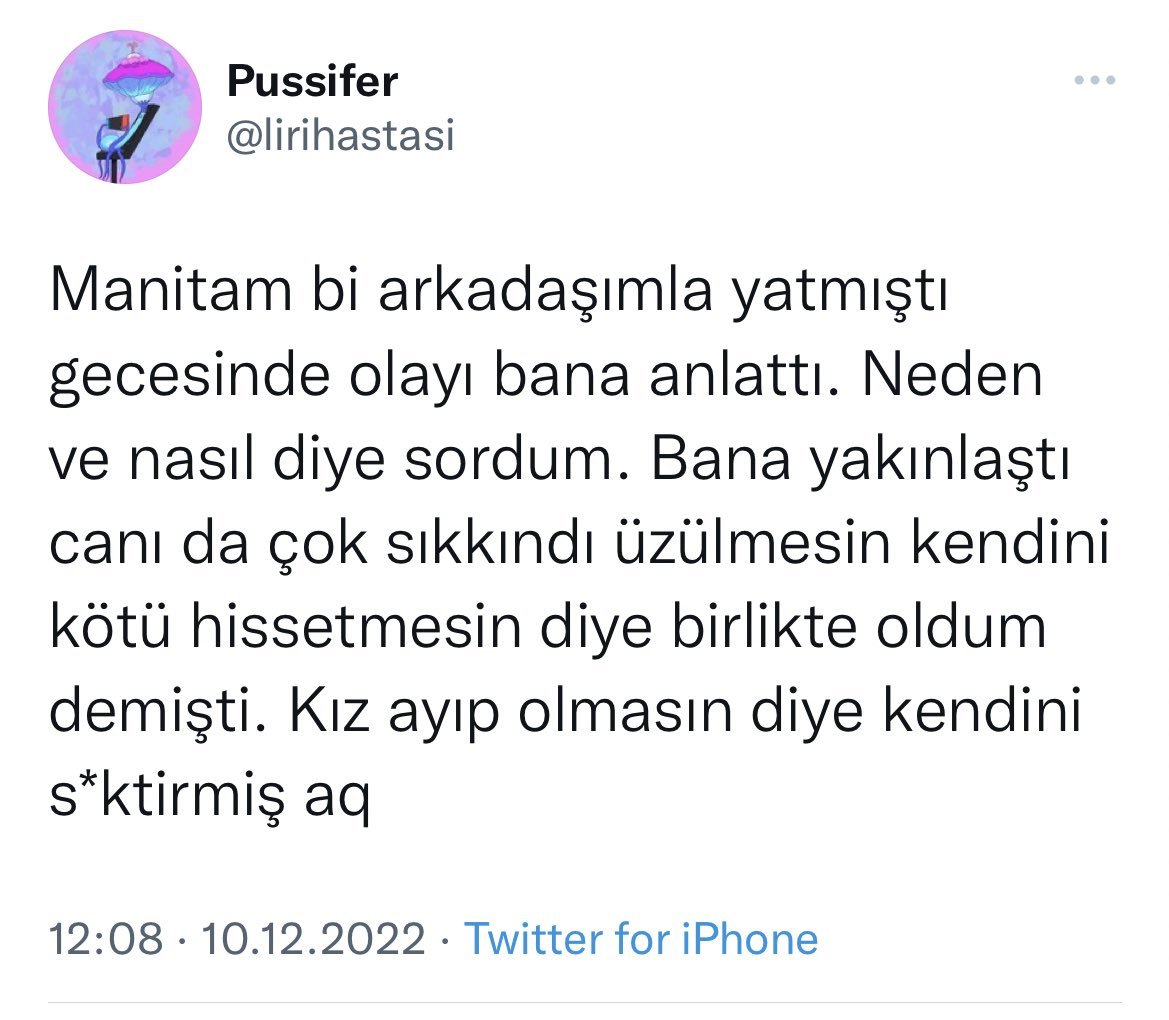Open the three-dot more options menu
Viewport: 1169px width, 1020px height.
coord(1094,82)
